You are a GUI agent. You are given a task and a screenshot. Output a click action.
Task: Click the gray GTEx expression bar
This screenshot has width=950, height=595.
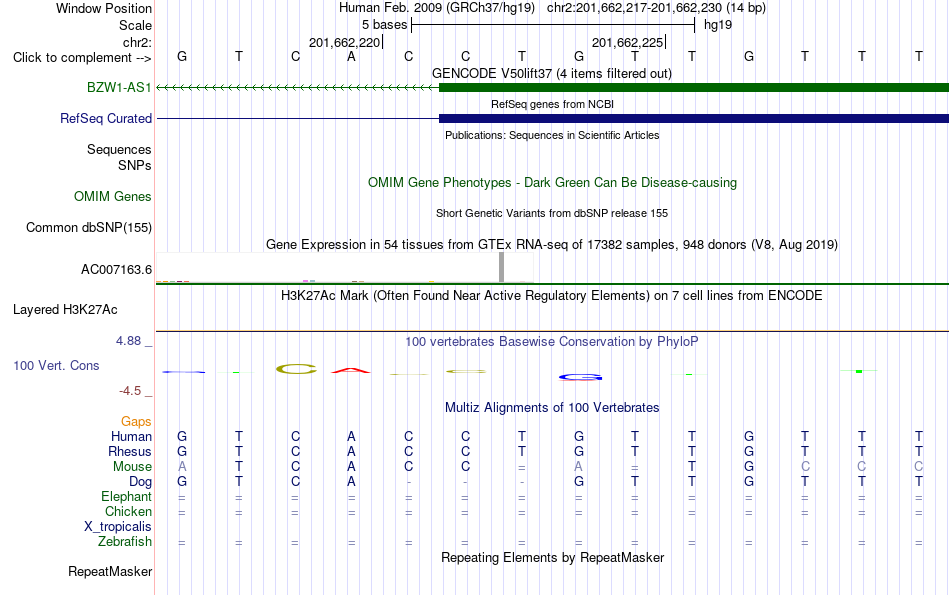[501, 267]
